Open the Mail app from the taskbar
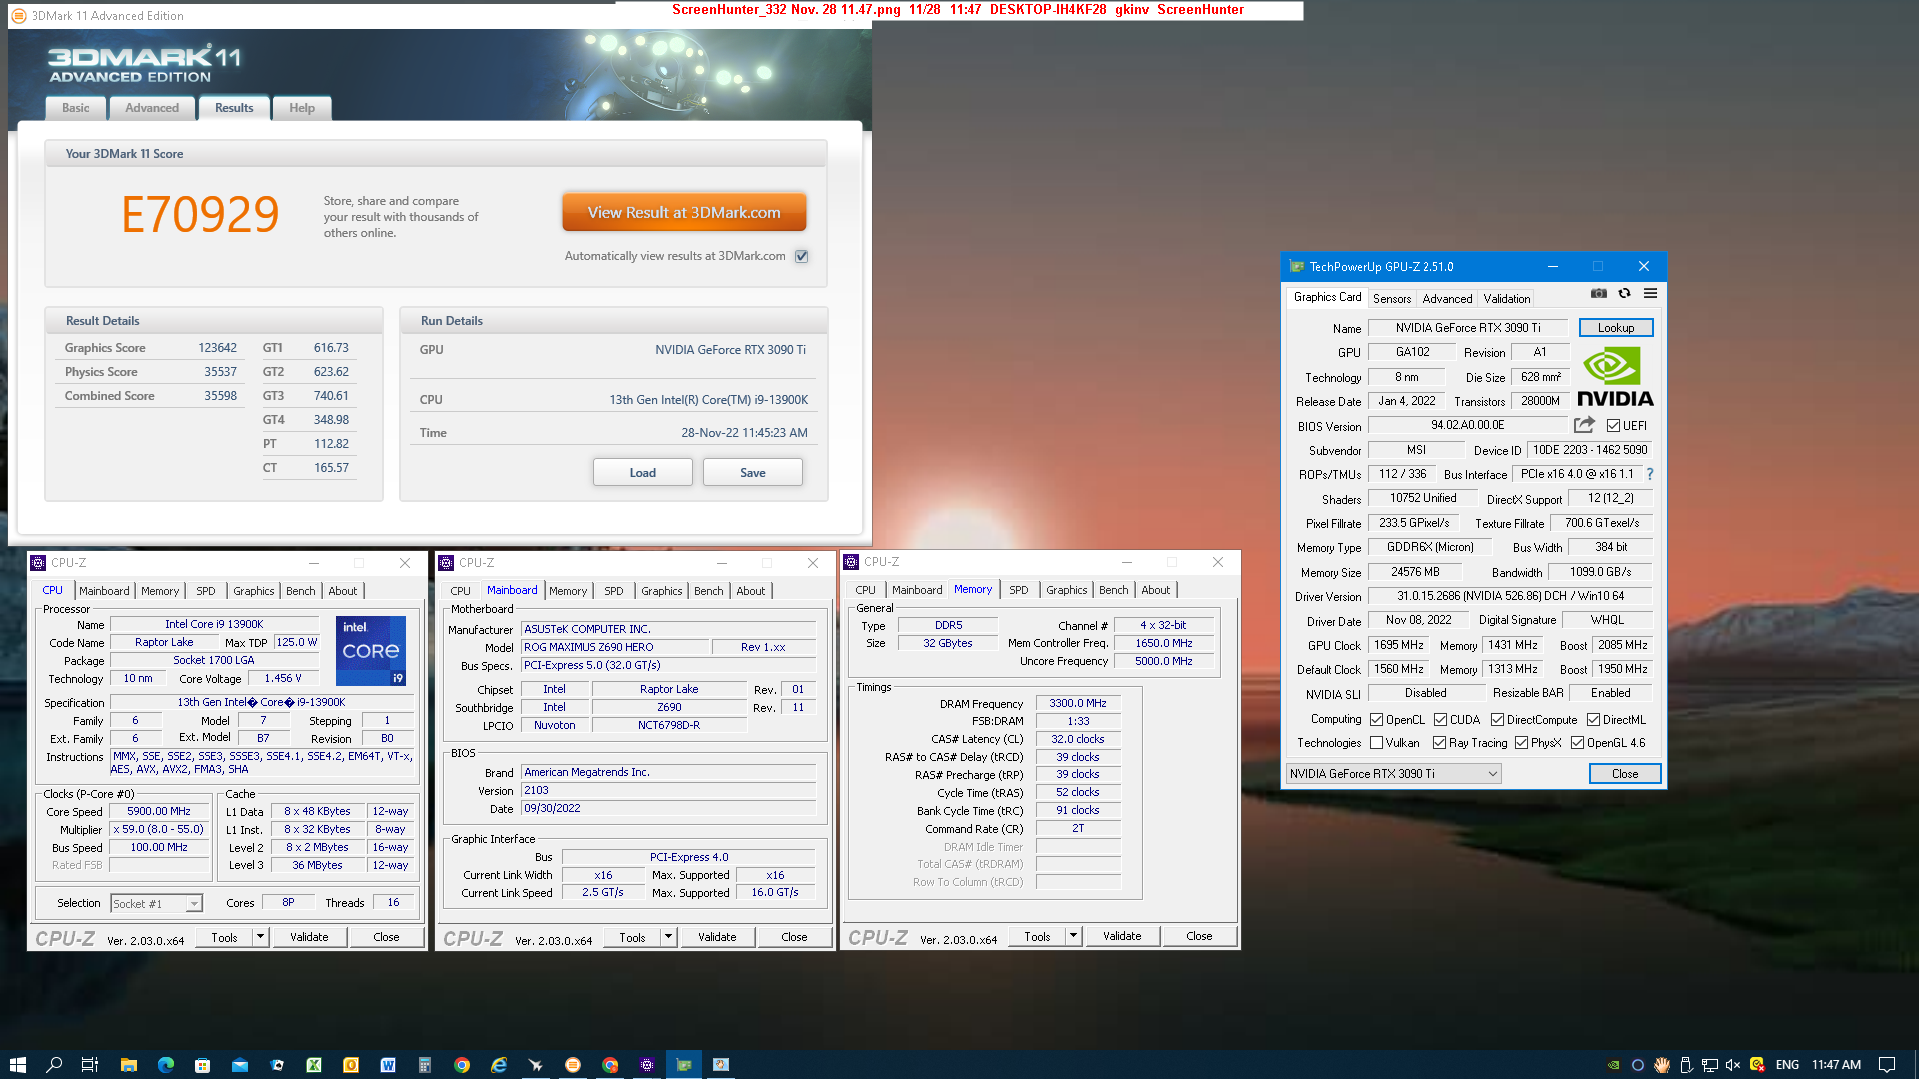This screenshot has width=1919, height=1079. [240, 1064]
